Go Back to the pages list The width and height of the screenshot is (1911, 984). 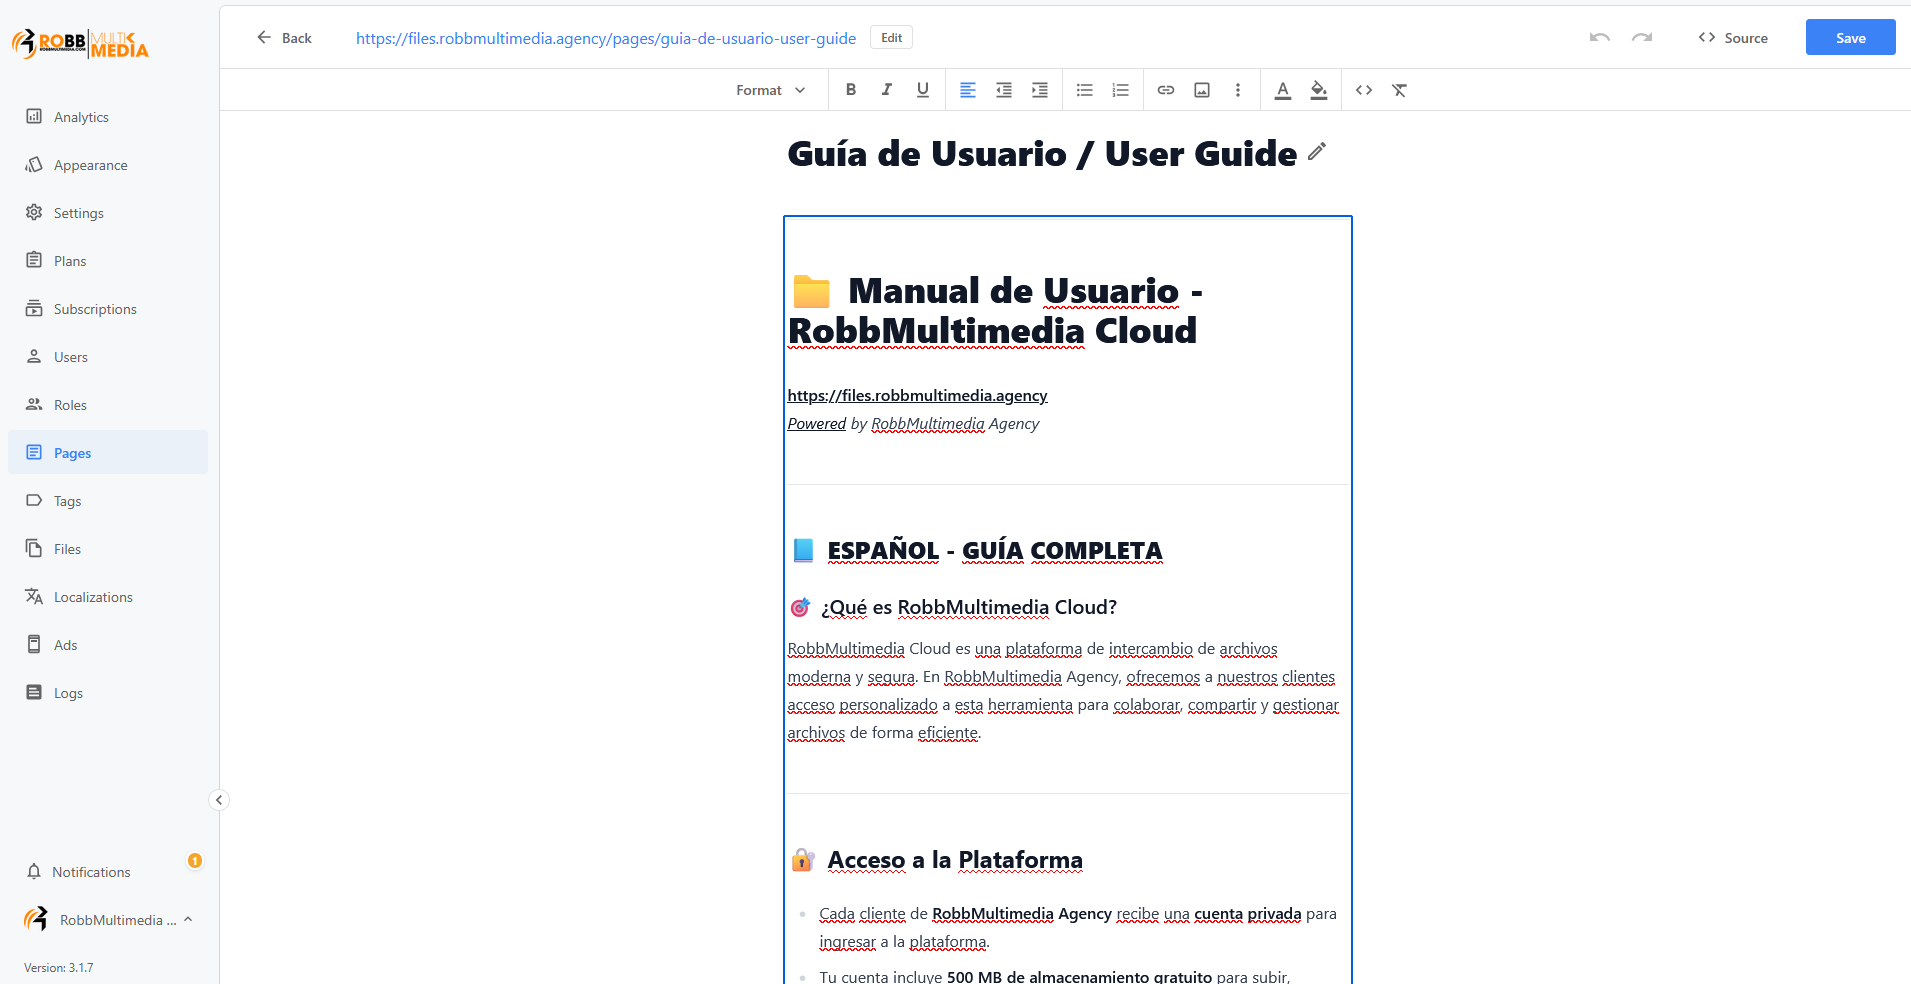coord(284,38)
